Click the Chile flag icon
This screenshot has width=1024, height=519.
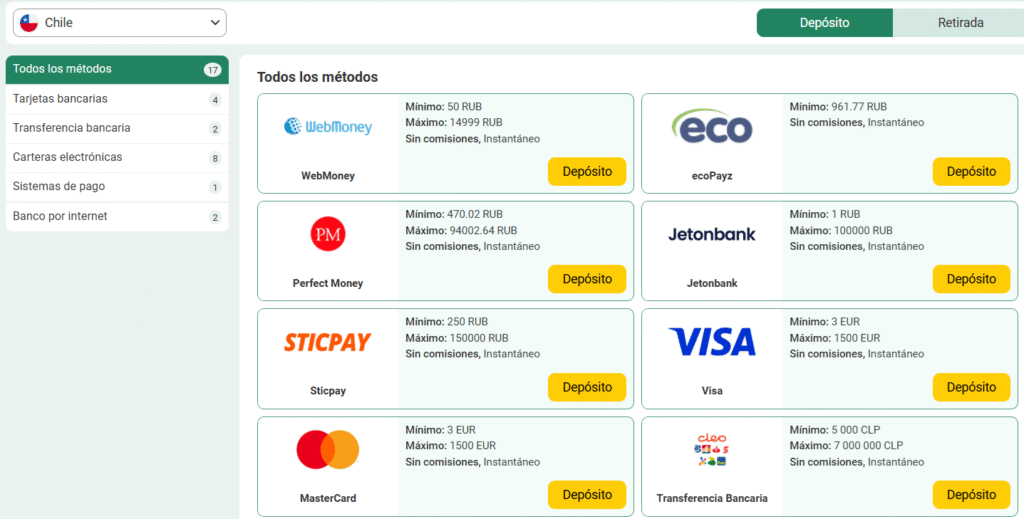(x=29, y=22)
